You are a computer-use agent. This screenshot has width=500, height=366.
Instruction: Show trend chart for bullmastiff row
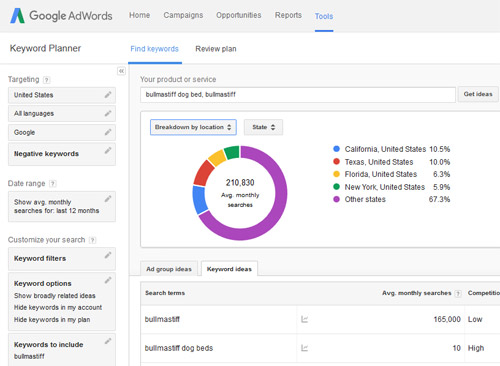[304, 319]
